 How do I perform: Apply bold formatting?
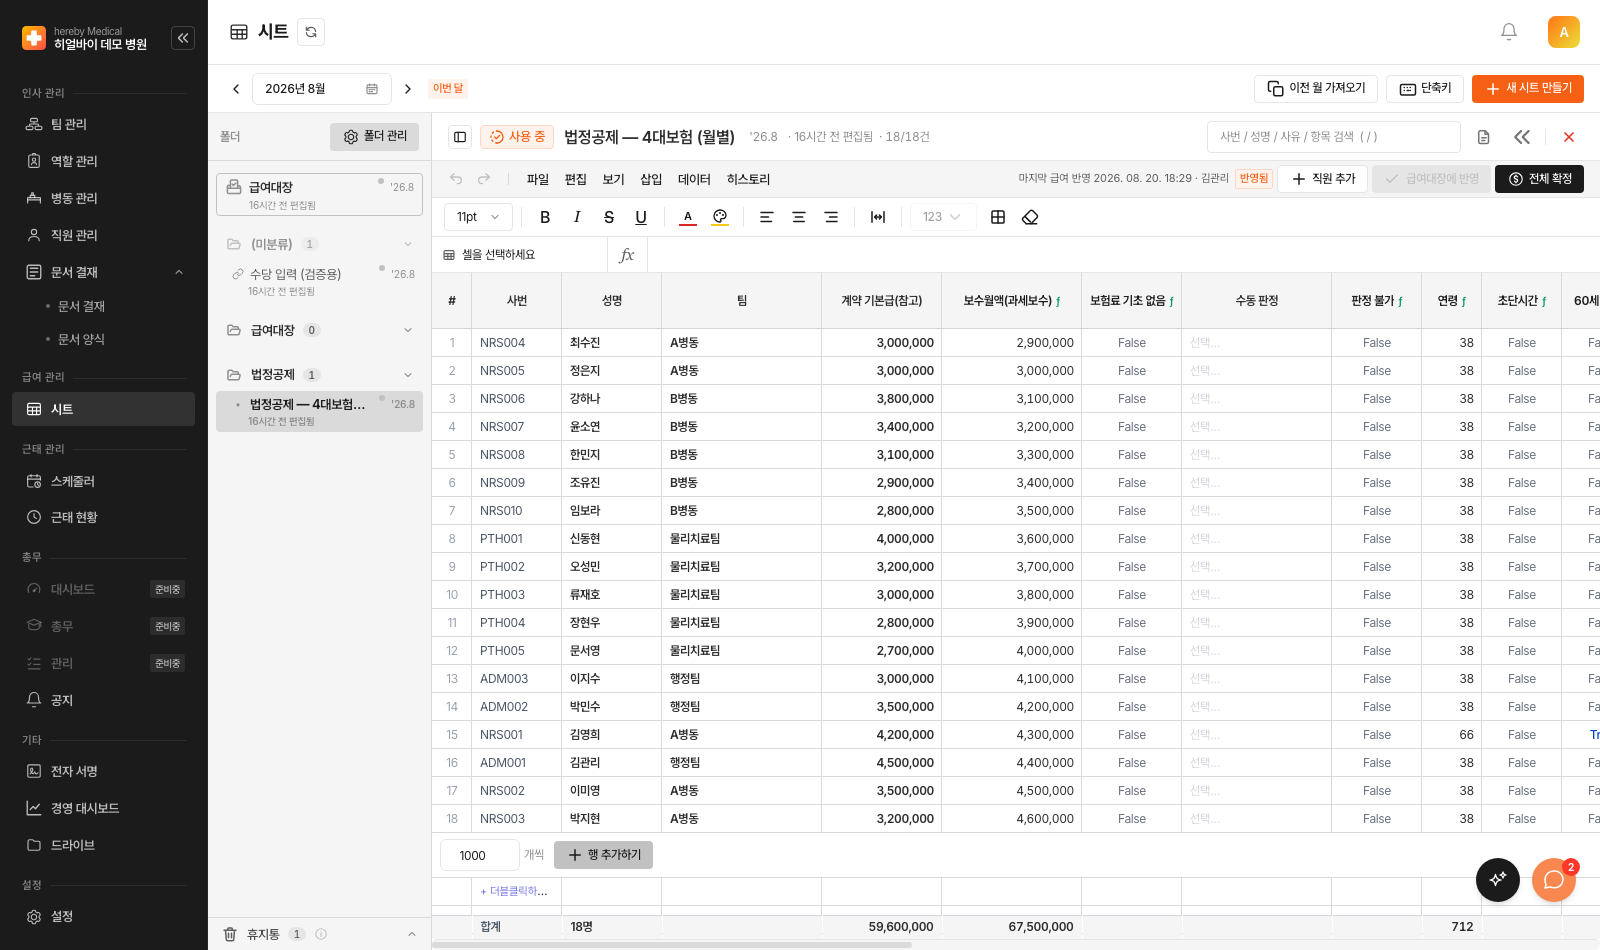[545, 217]
